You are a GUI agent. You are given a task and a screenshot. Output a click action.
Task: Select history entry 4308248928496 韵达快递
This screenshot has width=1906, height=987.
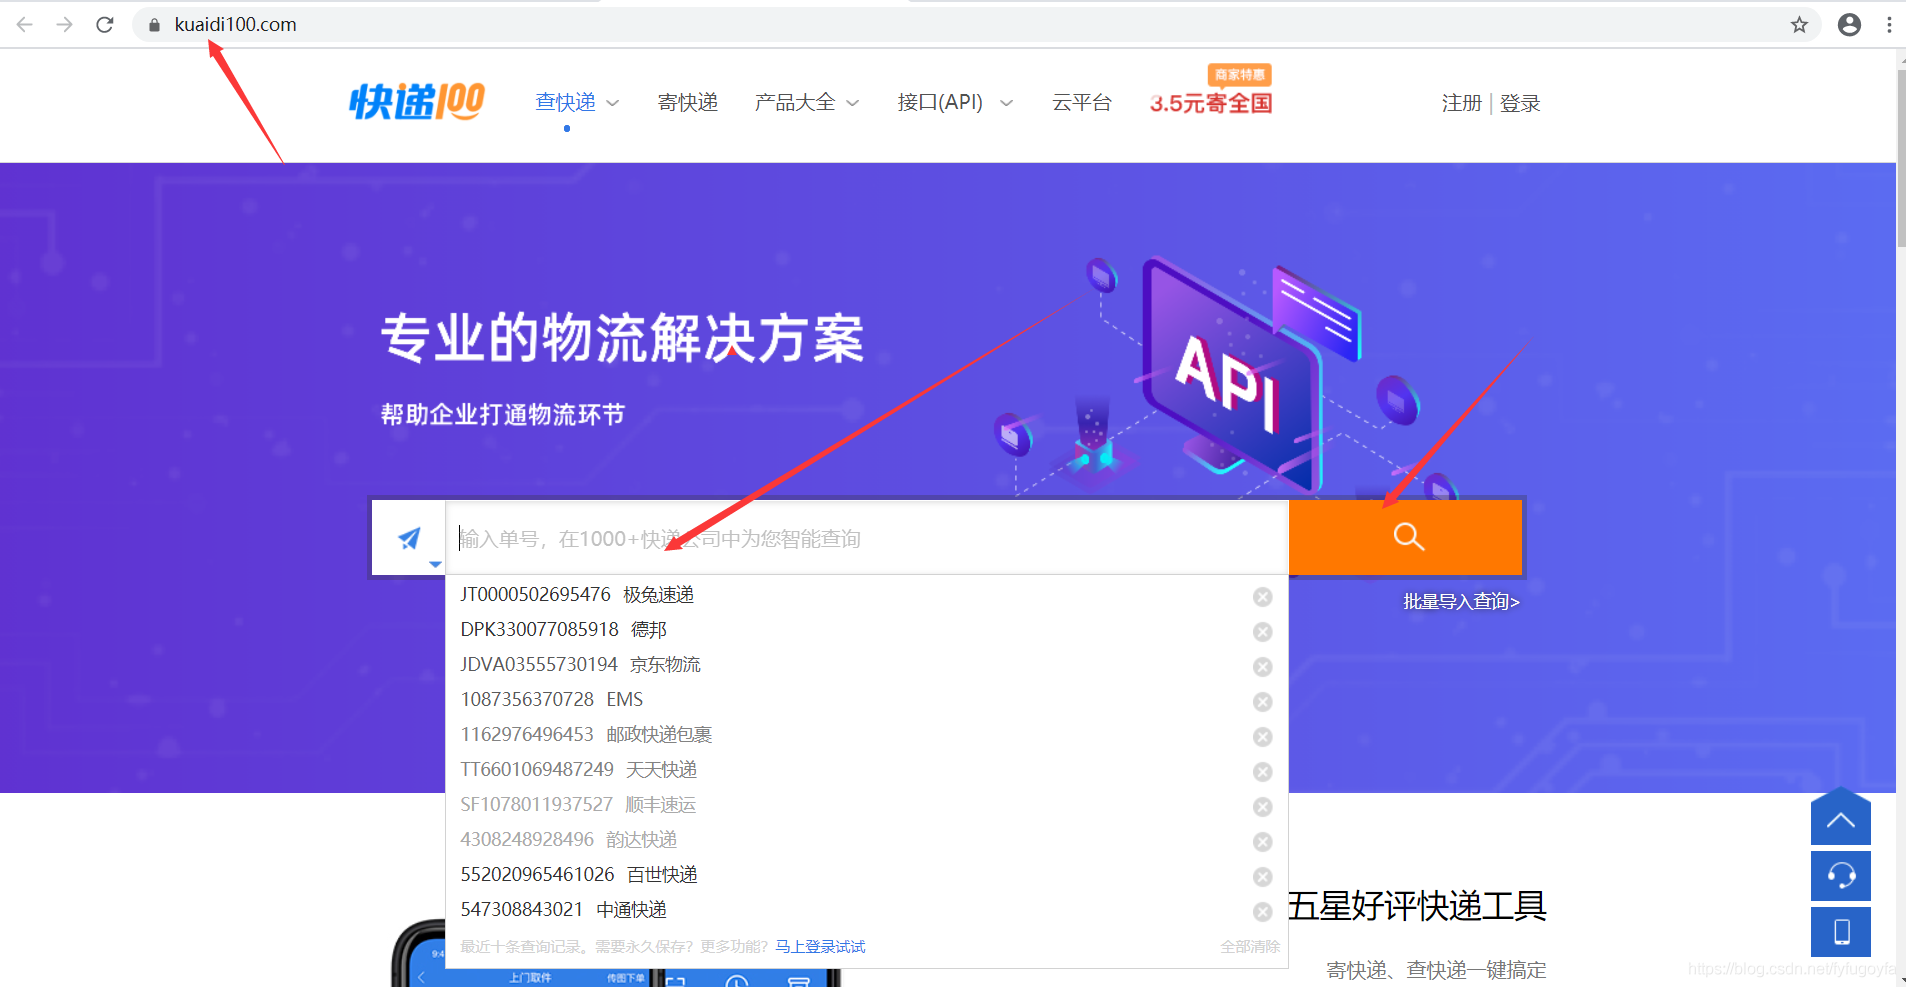pyautogui.click(x=568, y=840)
